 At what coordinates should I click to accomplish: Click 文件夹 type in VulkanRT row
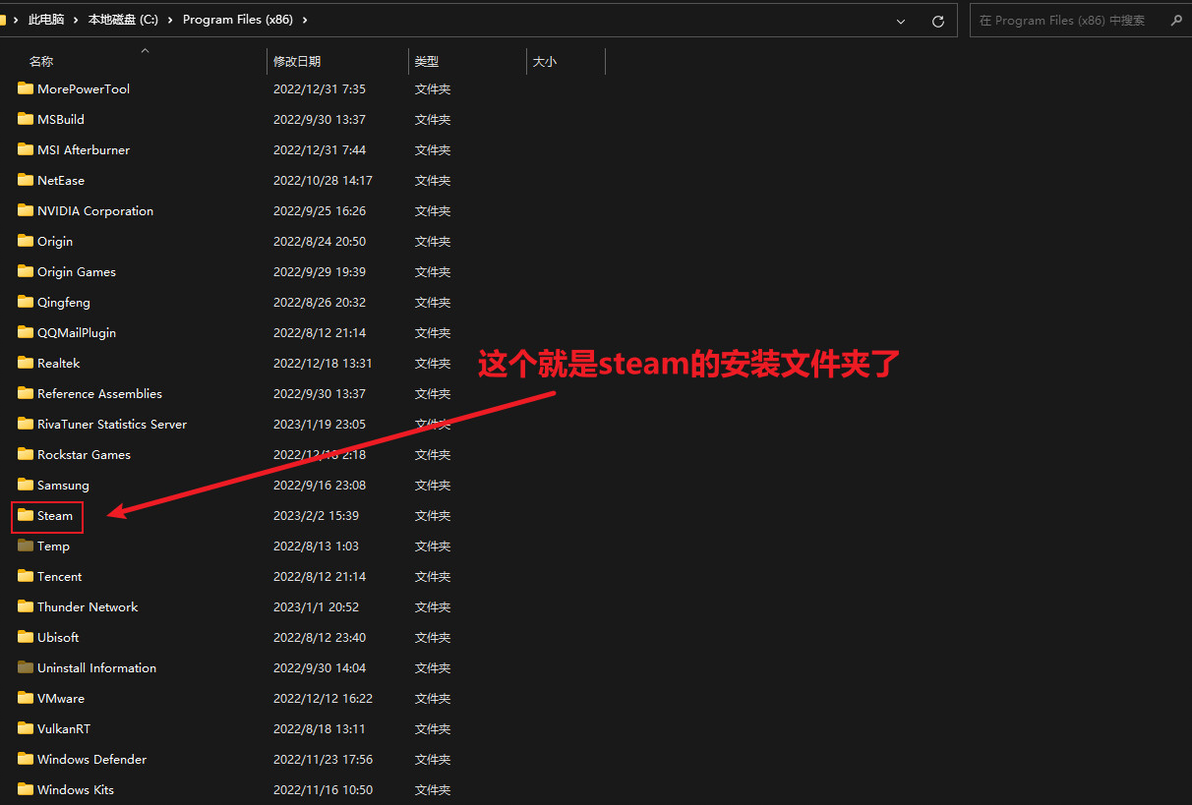click(433, 728)
